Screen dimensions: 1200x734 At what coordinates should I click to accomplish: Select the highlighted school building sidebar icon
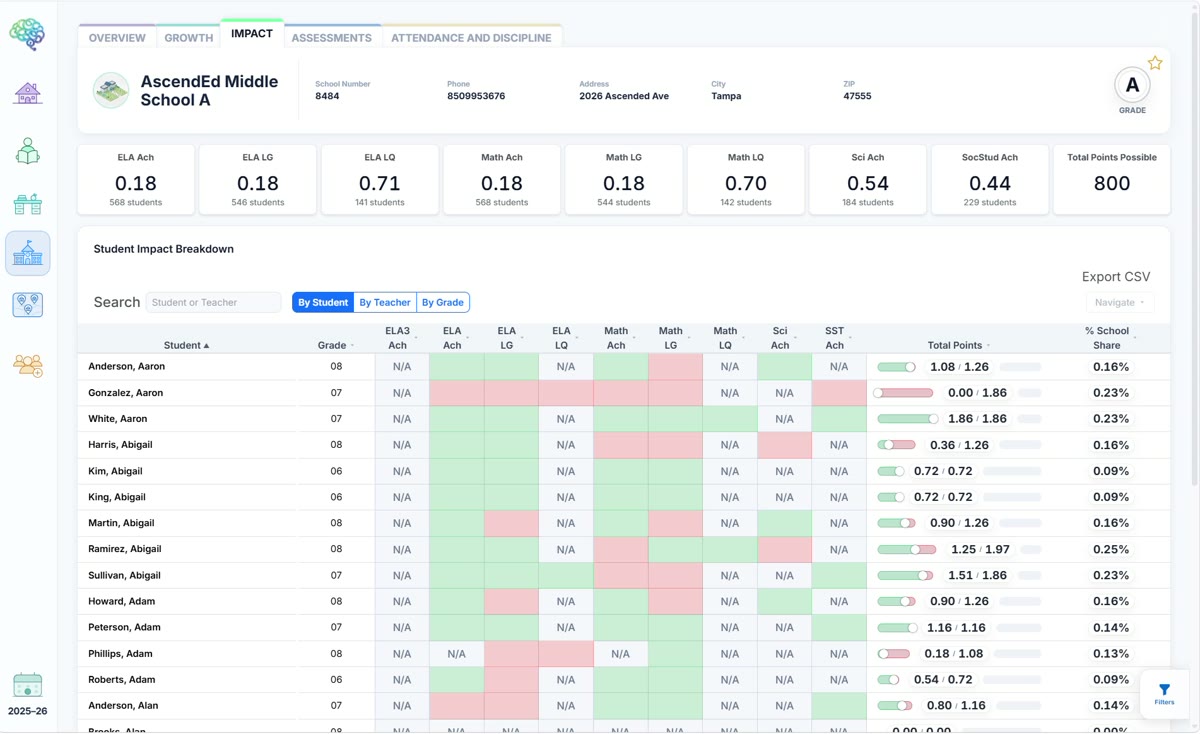click(28, 253)
